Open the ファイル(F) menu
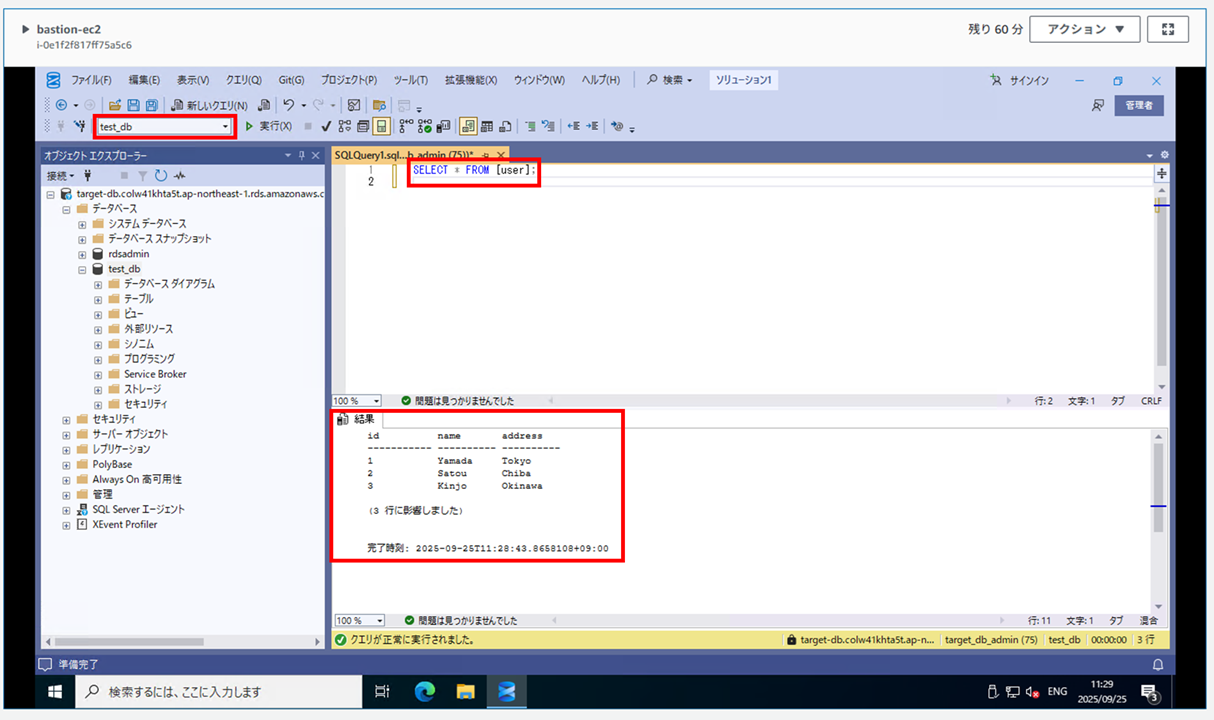The image size is (1214, 720). pos(91,80)
